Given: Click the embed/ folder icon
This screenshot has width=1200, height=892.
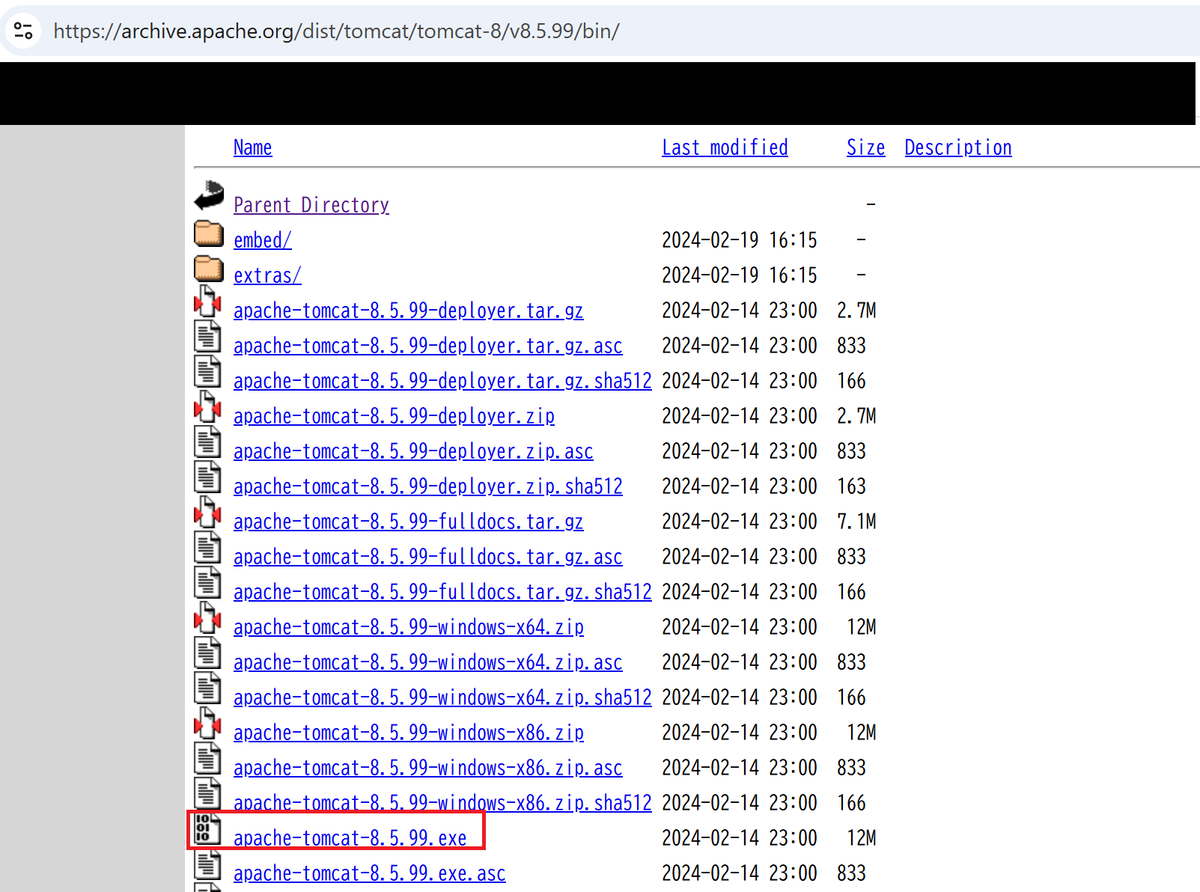Looking at the screenshot, I should 208,236.
